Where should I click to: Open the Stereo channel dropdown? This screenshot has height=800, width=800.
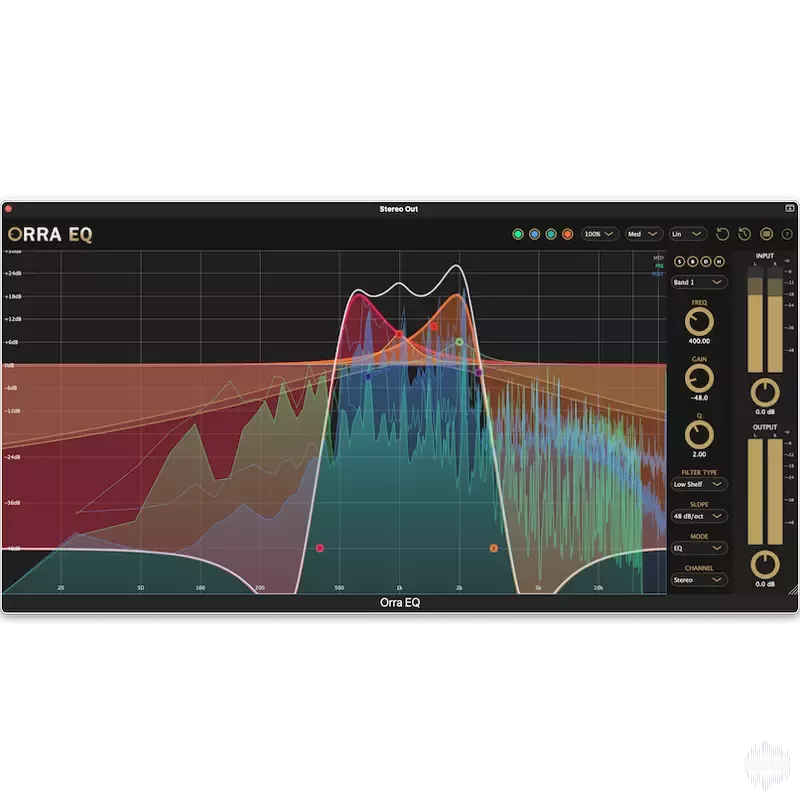(x=699, y=579)
